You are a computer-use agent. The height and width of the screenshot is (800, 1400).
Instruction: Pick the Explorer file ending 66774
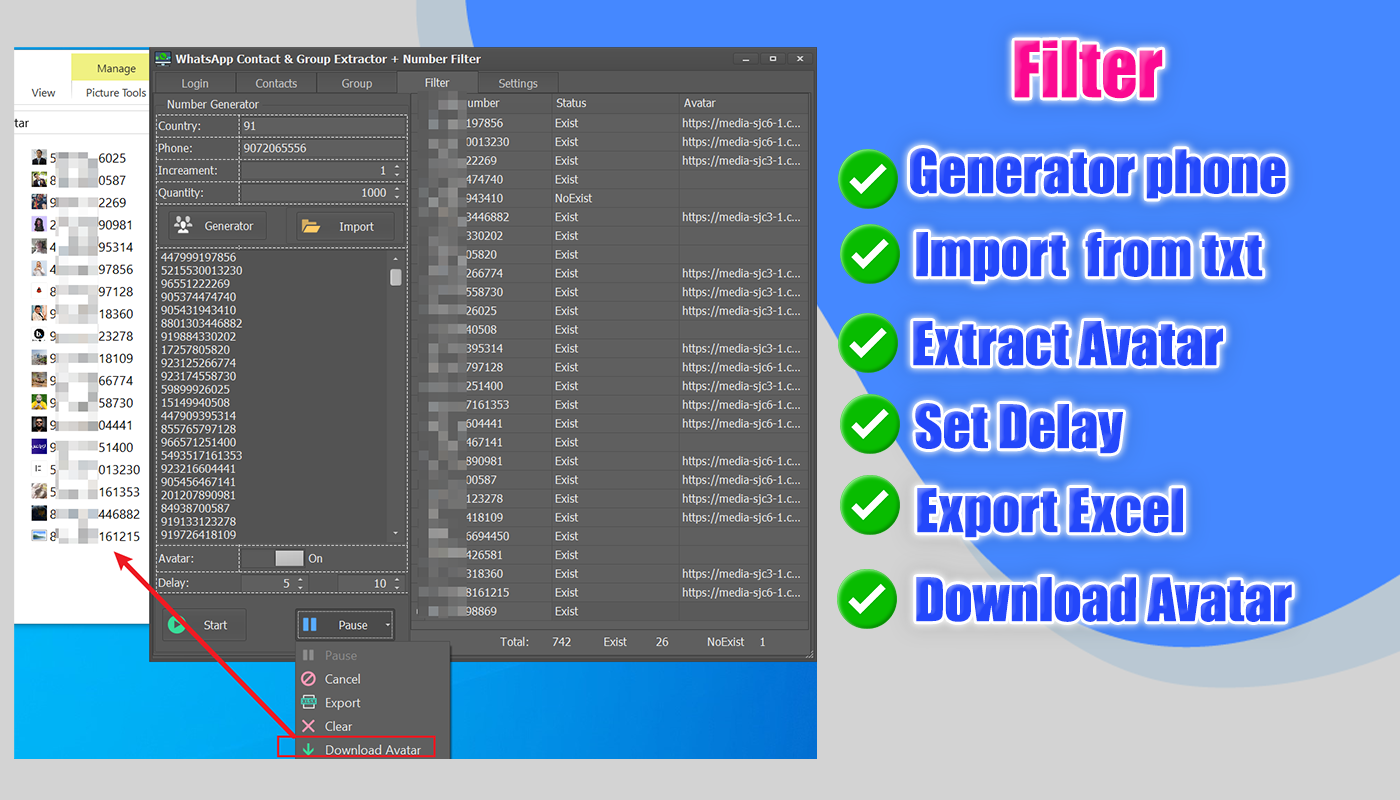(x=82, y=380)
